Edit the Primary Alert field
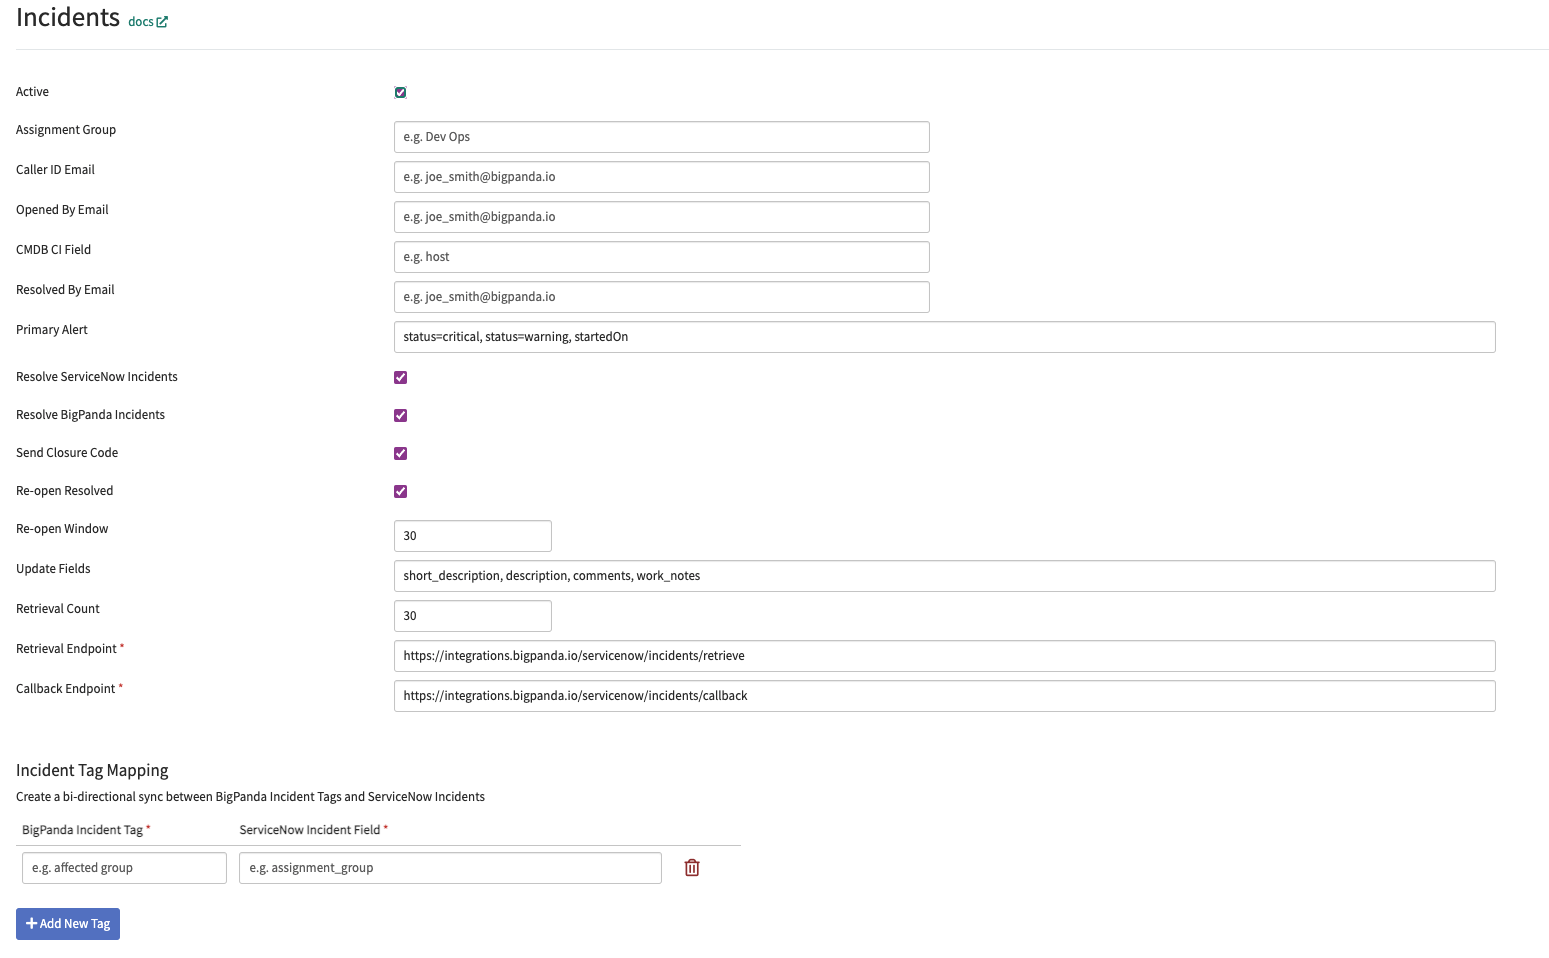The image size is (1549, 958). 945,337
